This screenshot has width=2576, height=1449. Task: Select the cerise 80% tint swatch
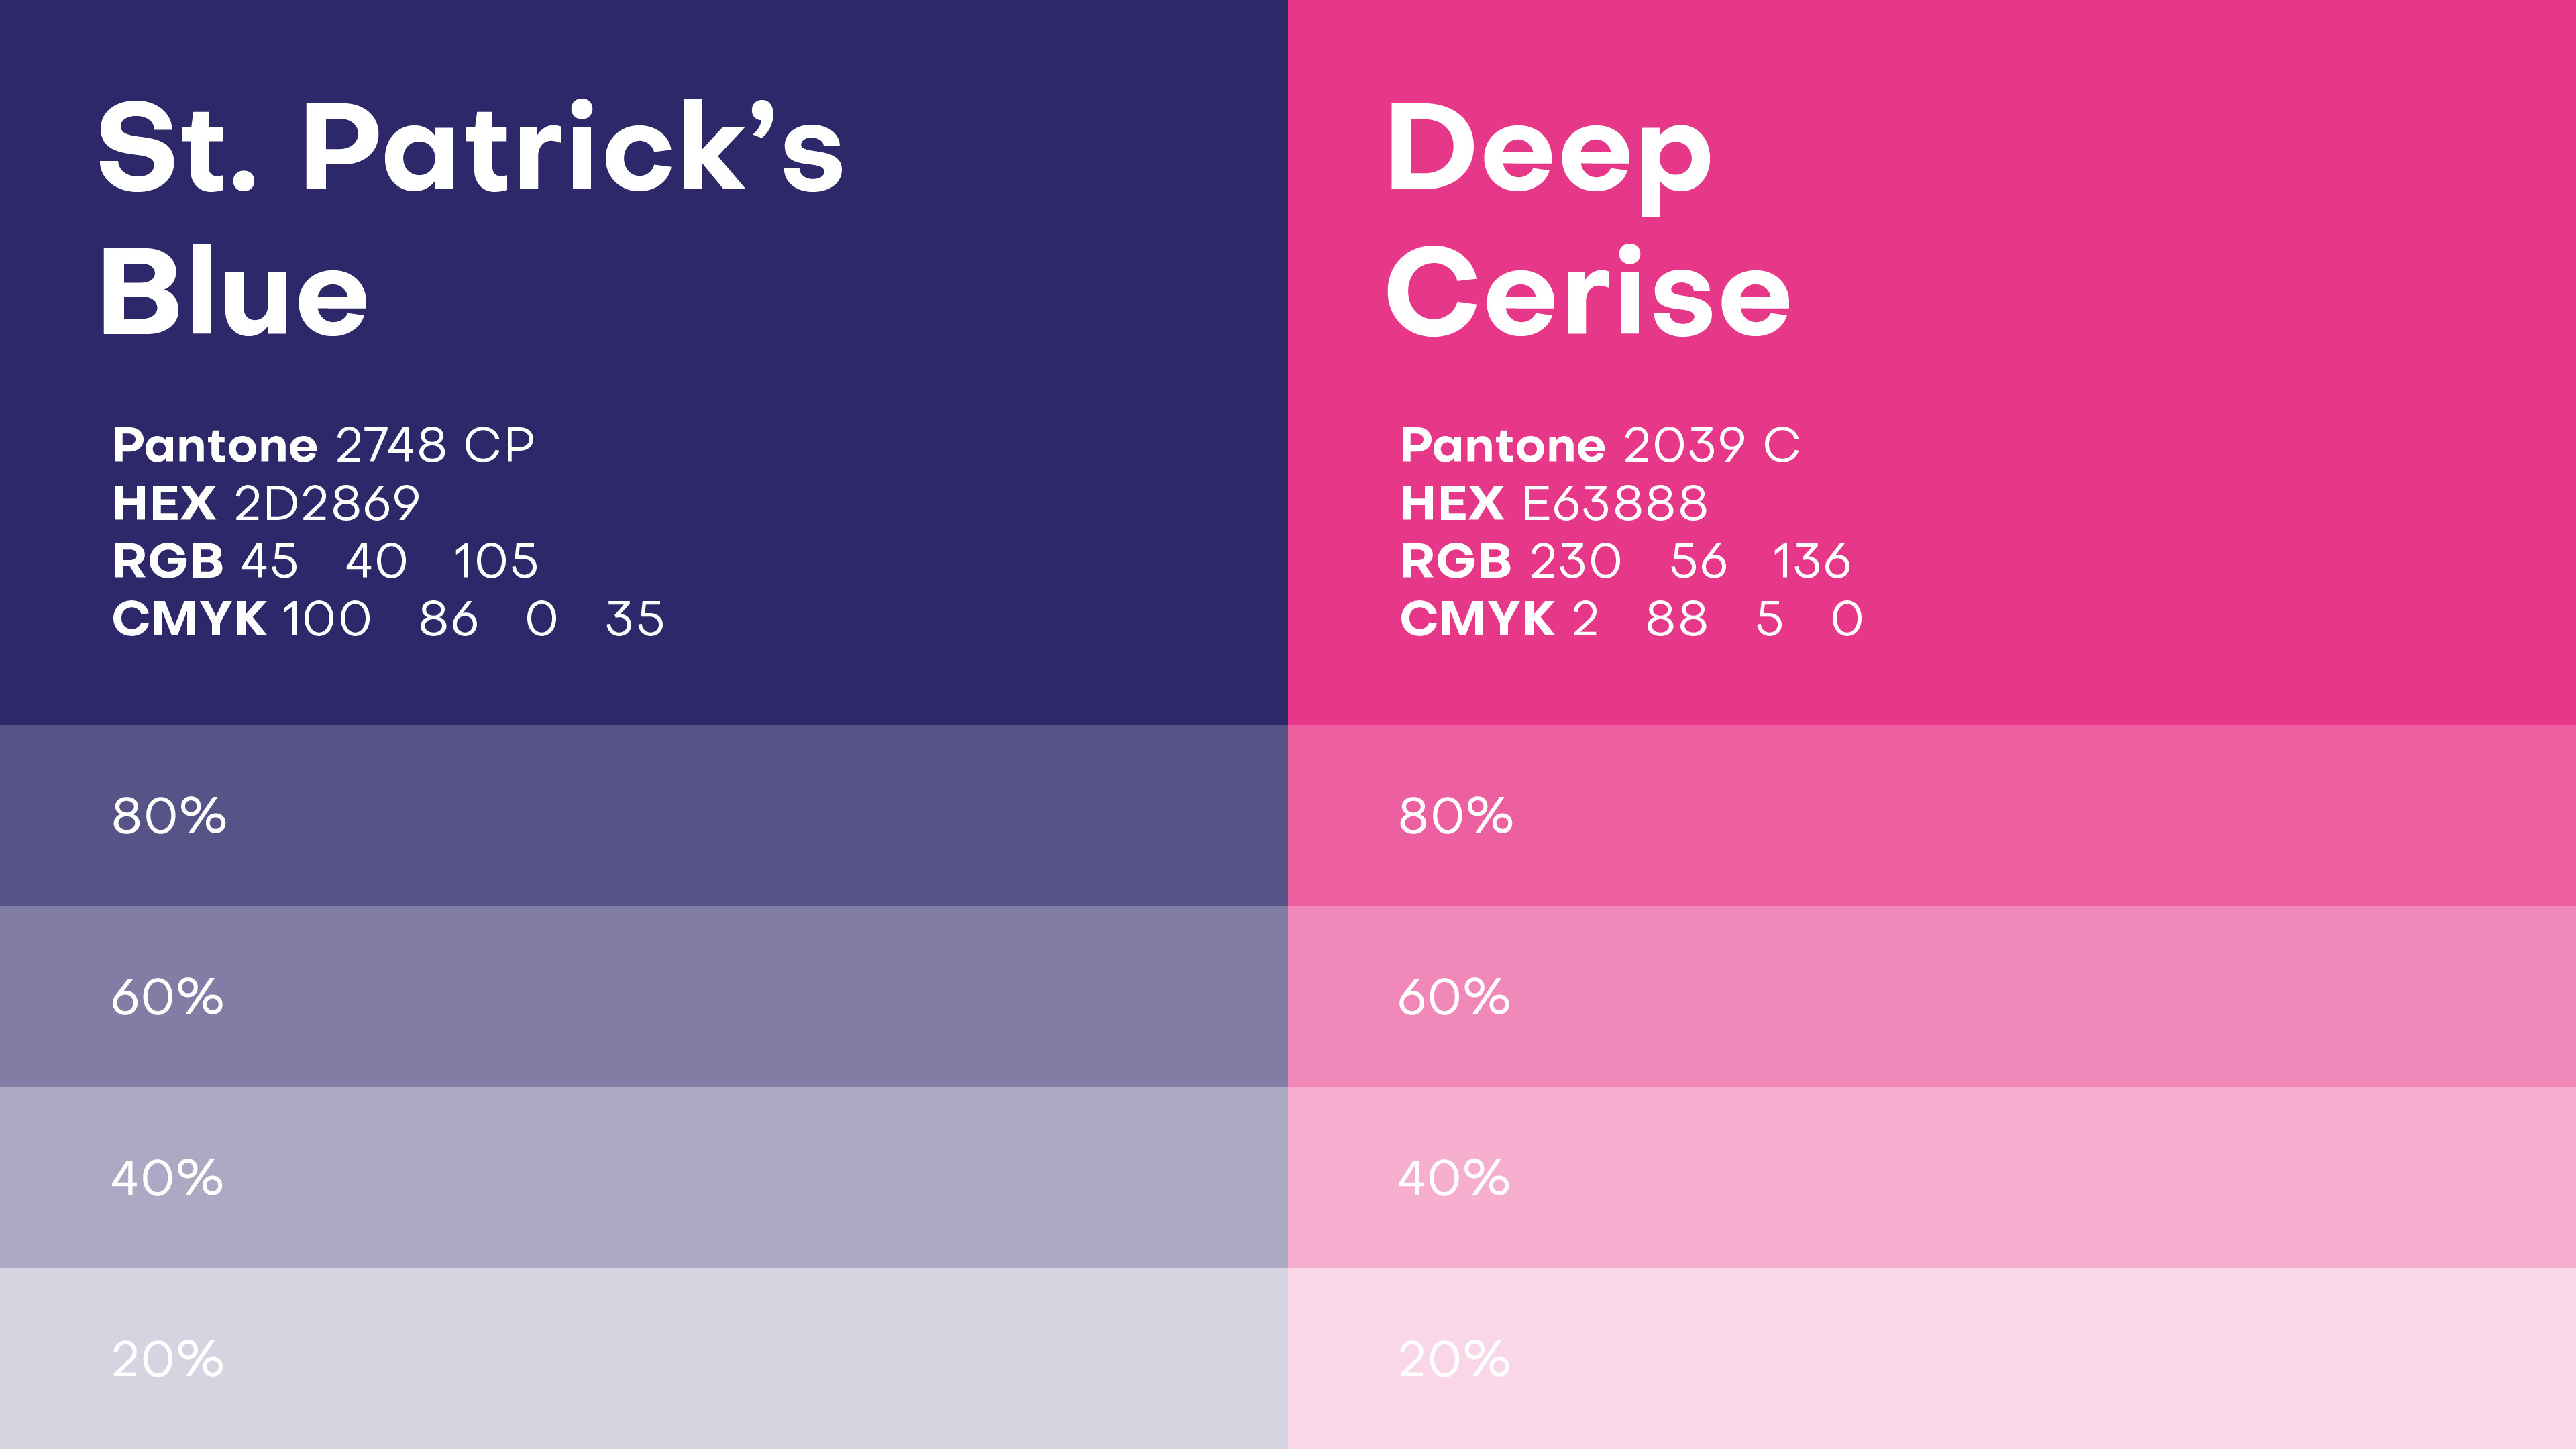(1932, 815)
